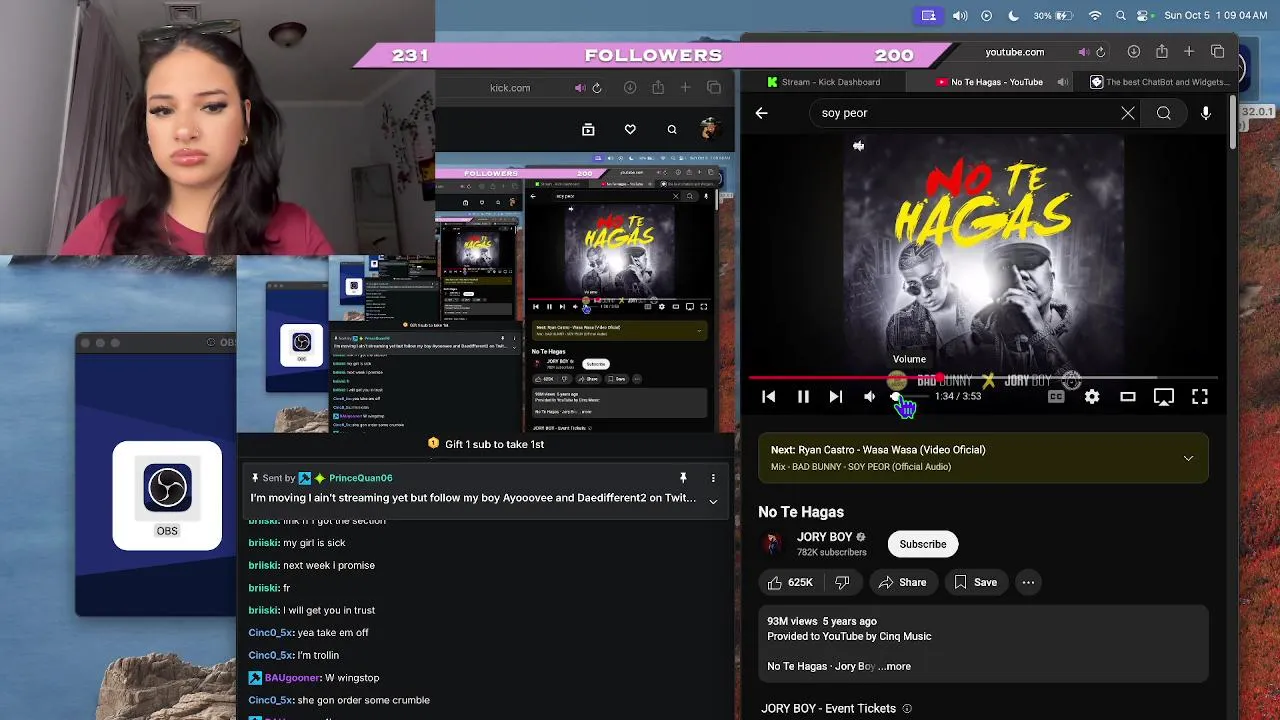The width and height of the screenshot is (1280, 720).
Task: Open the clock showing Sun Oct 5
Action: pos(1217,16)
